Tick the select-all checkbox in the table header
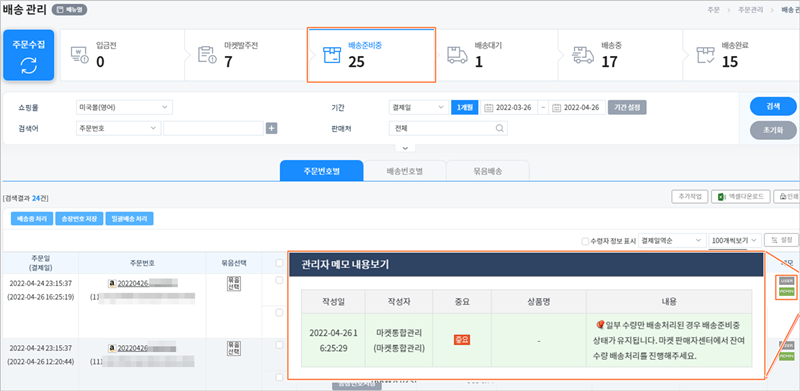Viewport: 800px width, 391px height. [x=279, y=263]
